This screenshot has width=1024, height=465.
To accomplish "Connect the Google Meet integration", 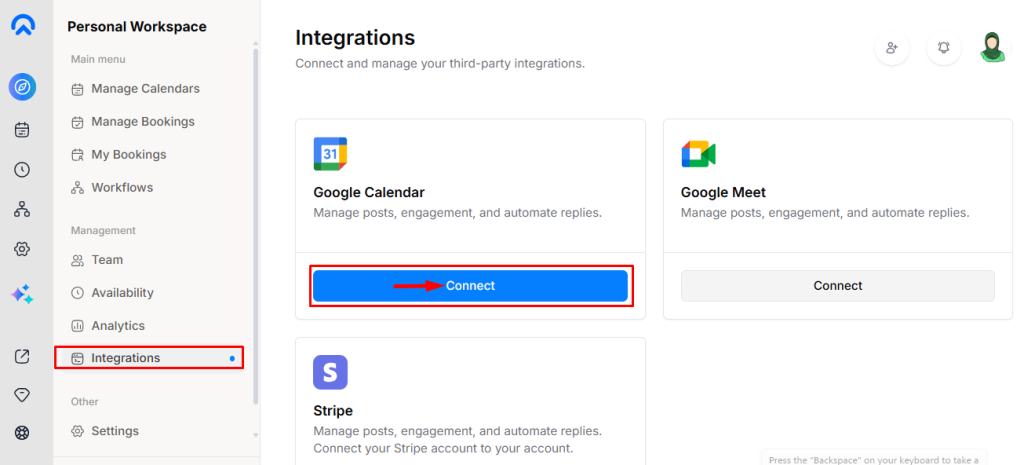I will coord(838,286).
